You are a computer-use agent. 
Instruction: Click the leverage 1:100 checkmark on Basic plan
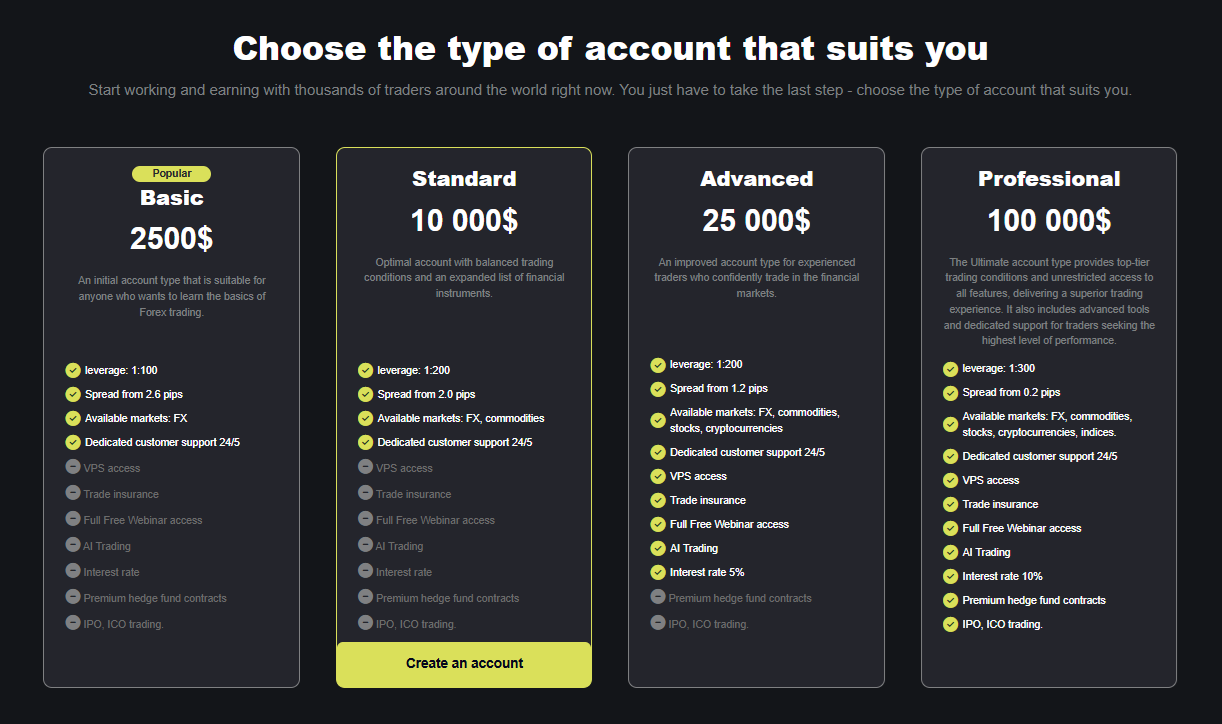72,369
